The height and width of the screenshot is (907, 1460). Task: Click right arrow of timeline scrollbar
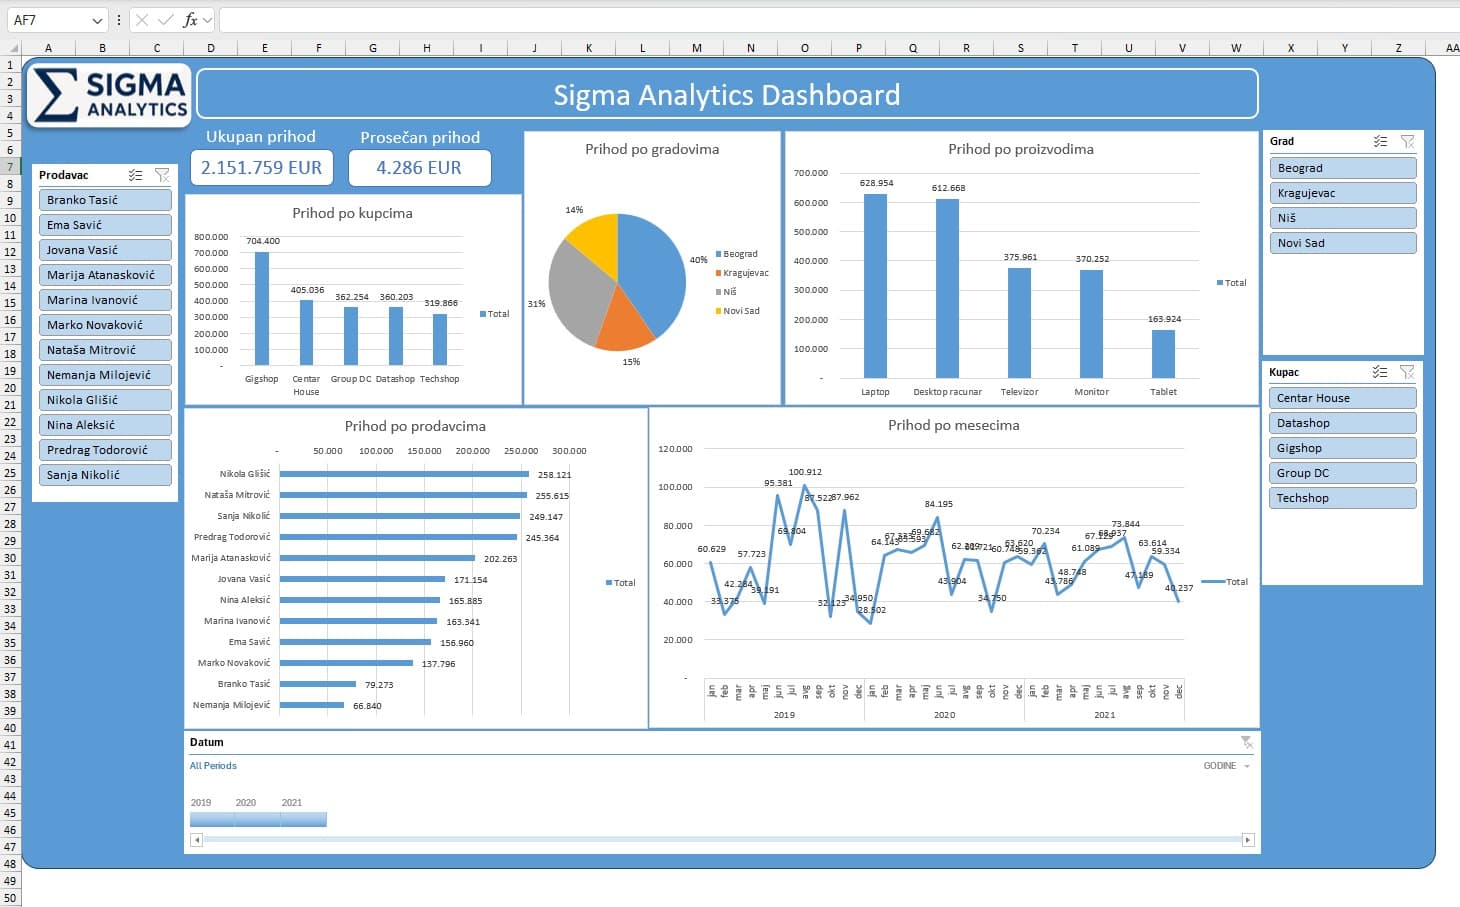tap(1247, 840)
